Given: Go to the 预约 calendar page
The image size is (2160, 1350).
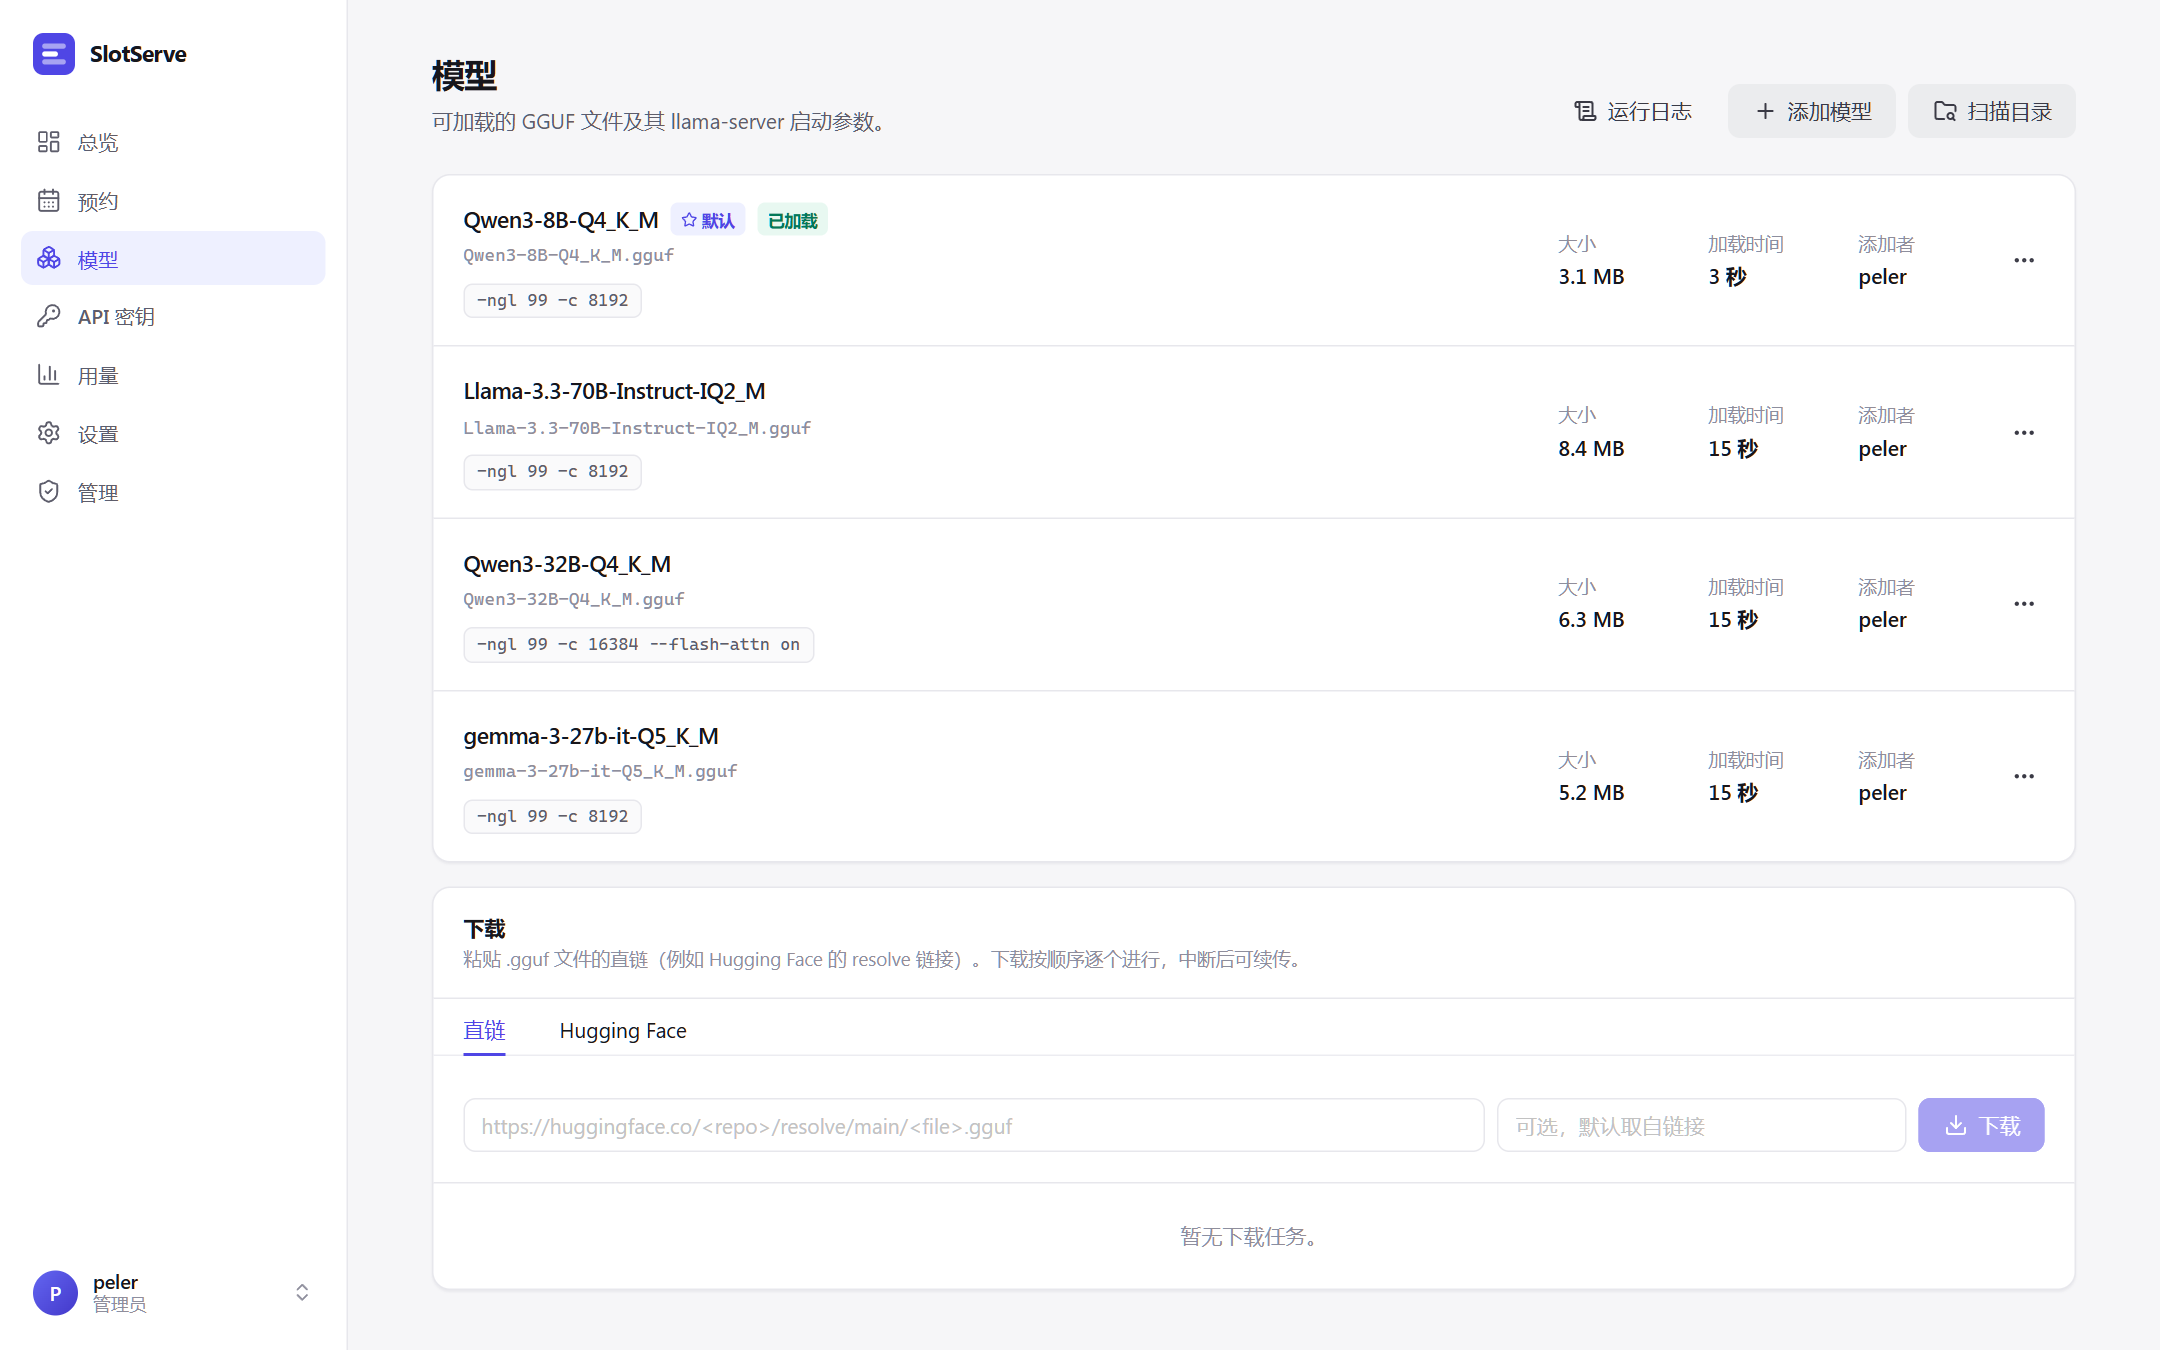Looking at the screenshot, I should (x=173, y=201).
